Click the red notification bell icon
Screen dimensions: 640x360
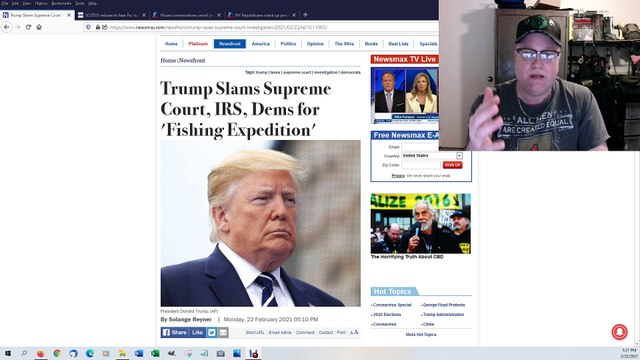619,331
